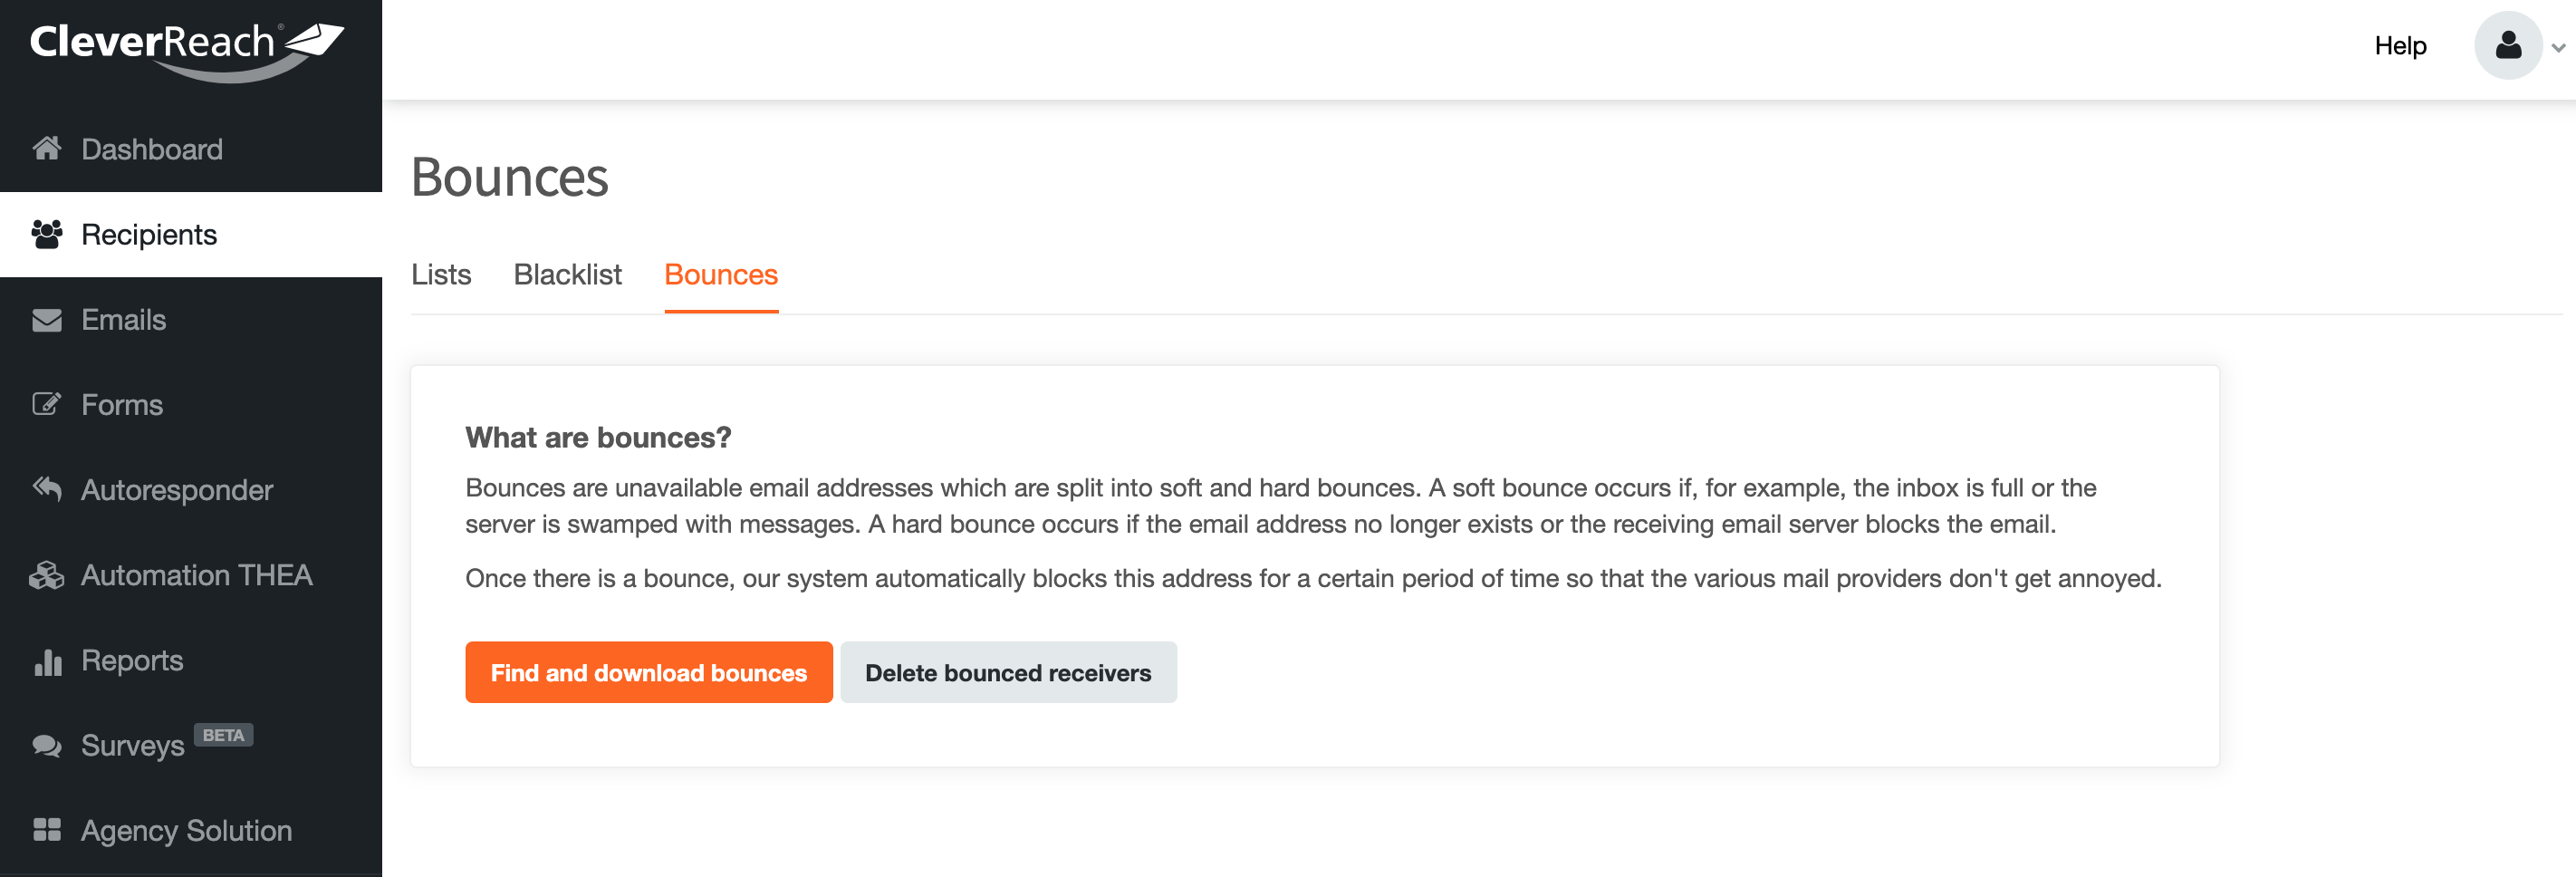Switch to the Lists tab
2576x877 pixels.
pyautogui.click(x=441, y=275)
